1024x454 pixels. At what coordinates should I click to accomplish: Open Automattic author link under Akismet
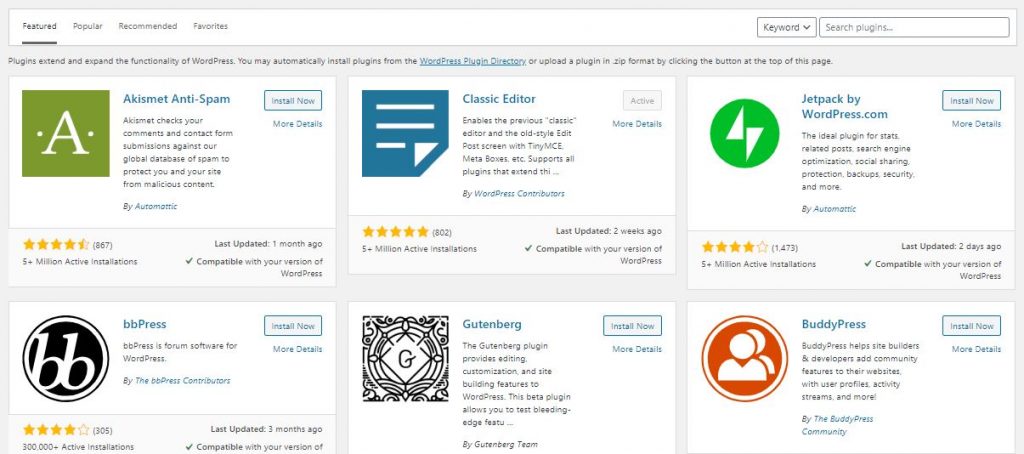click(x=156, y=206)
